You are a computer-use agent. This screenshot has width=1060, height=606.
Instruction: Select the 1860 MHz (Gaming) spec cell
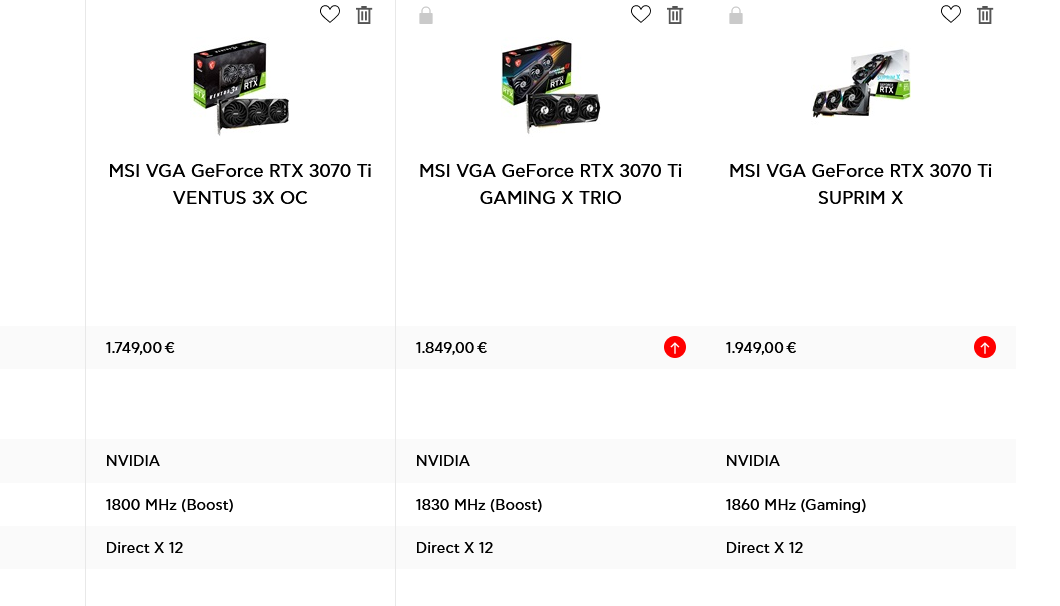tap(861, 505)
